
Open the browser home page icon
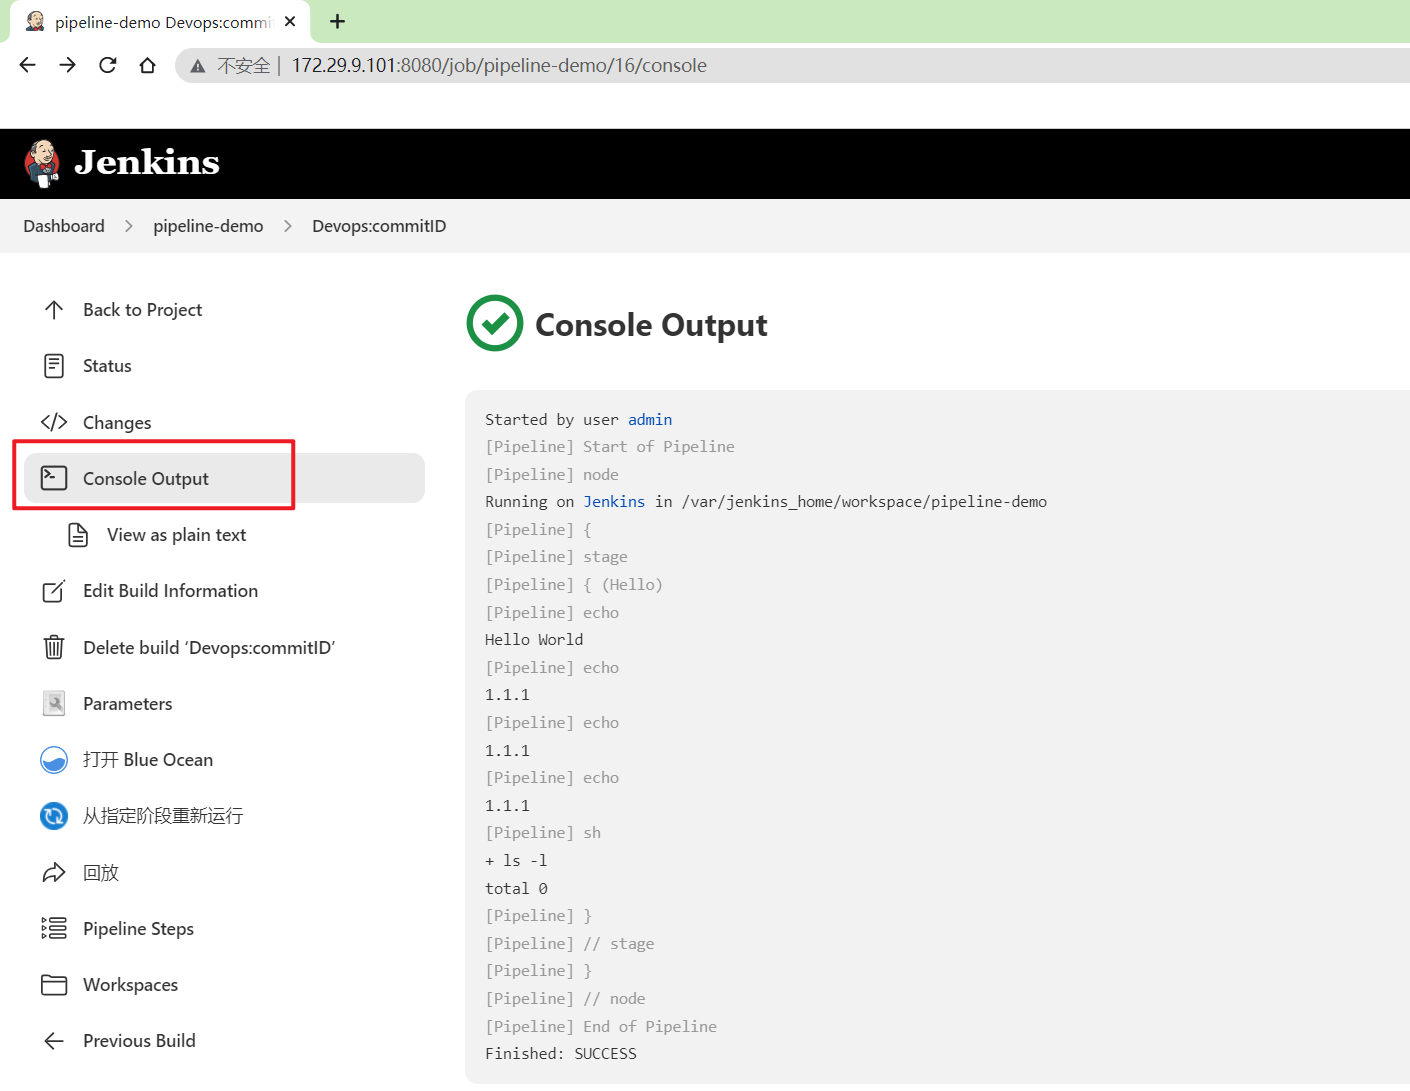pyautogui.click(x=148, y=65)
